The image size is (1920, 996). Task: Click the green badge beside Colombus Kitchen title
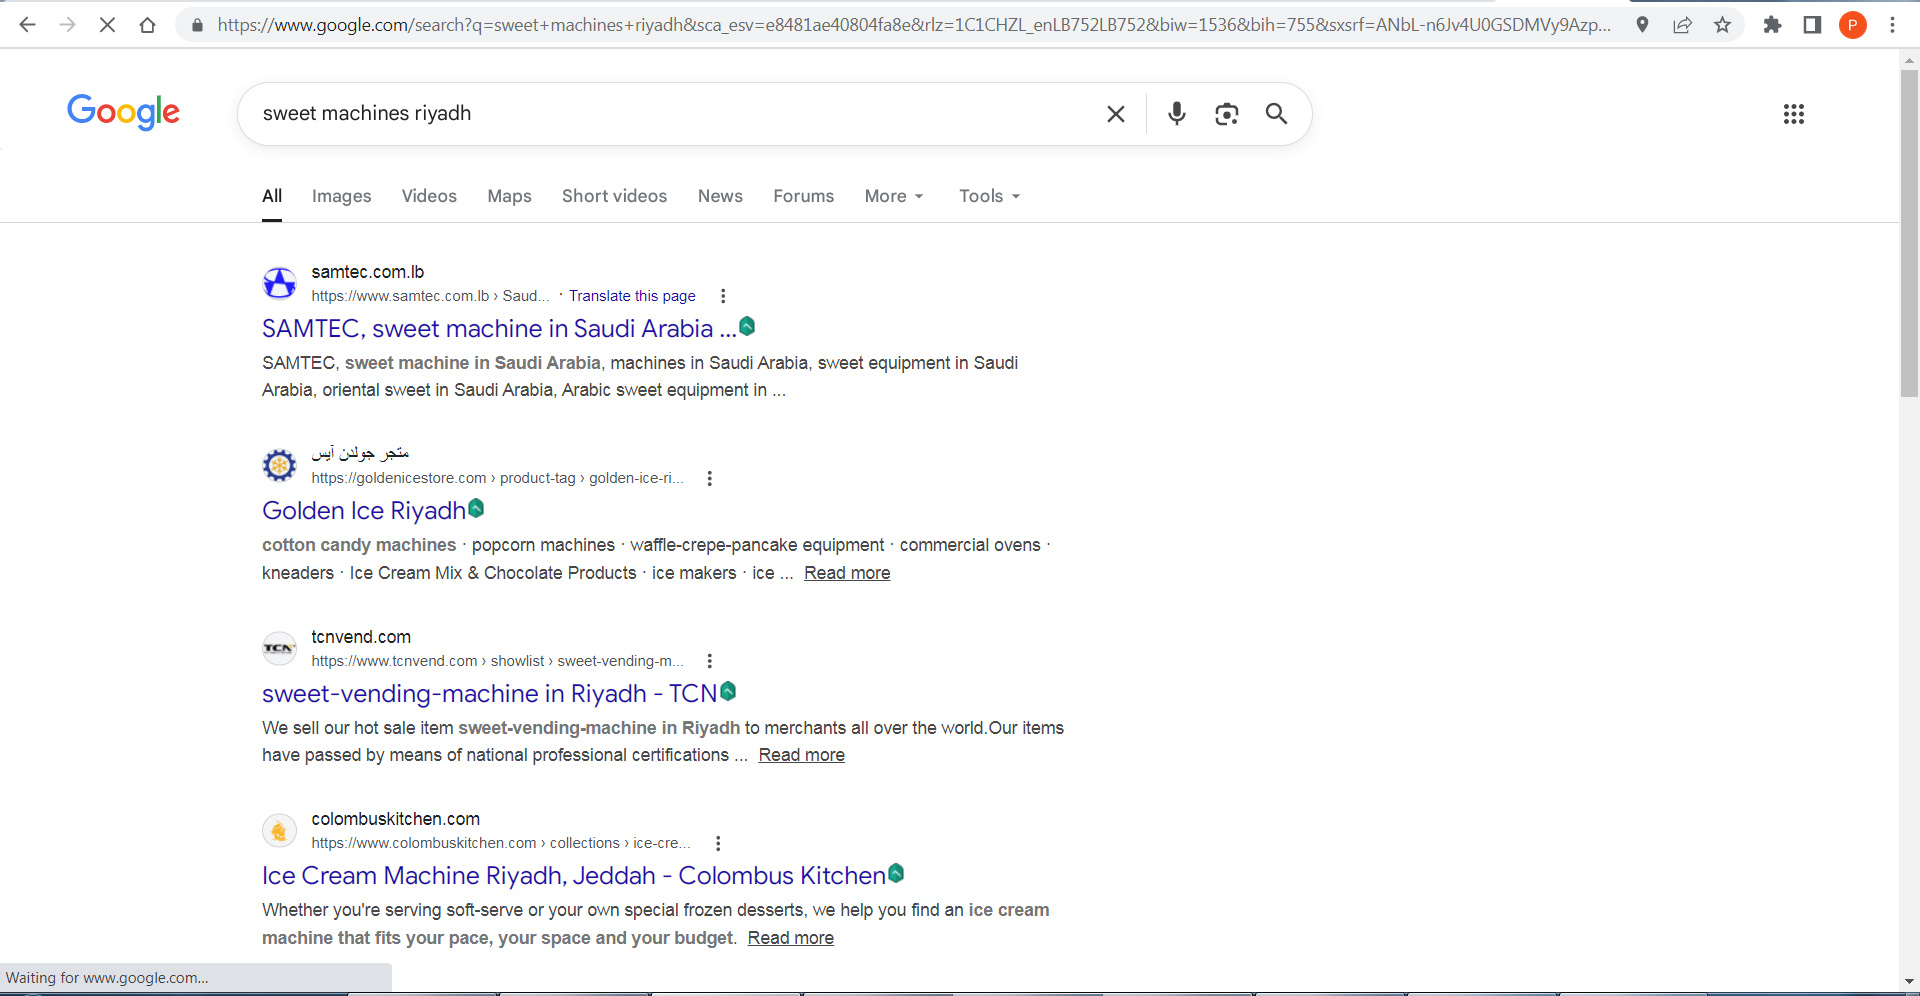896,873
